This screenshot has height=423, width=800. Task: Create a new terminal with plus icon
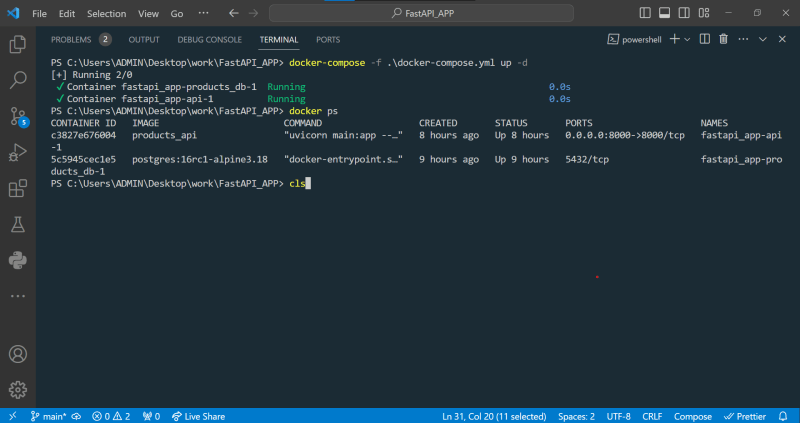point(674,39)
